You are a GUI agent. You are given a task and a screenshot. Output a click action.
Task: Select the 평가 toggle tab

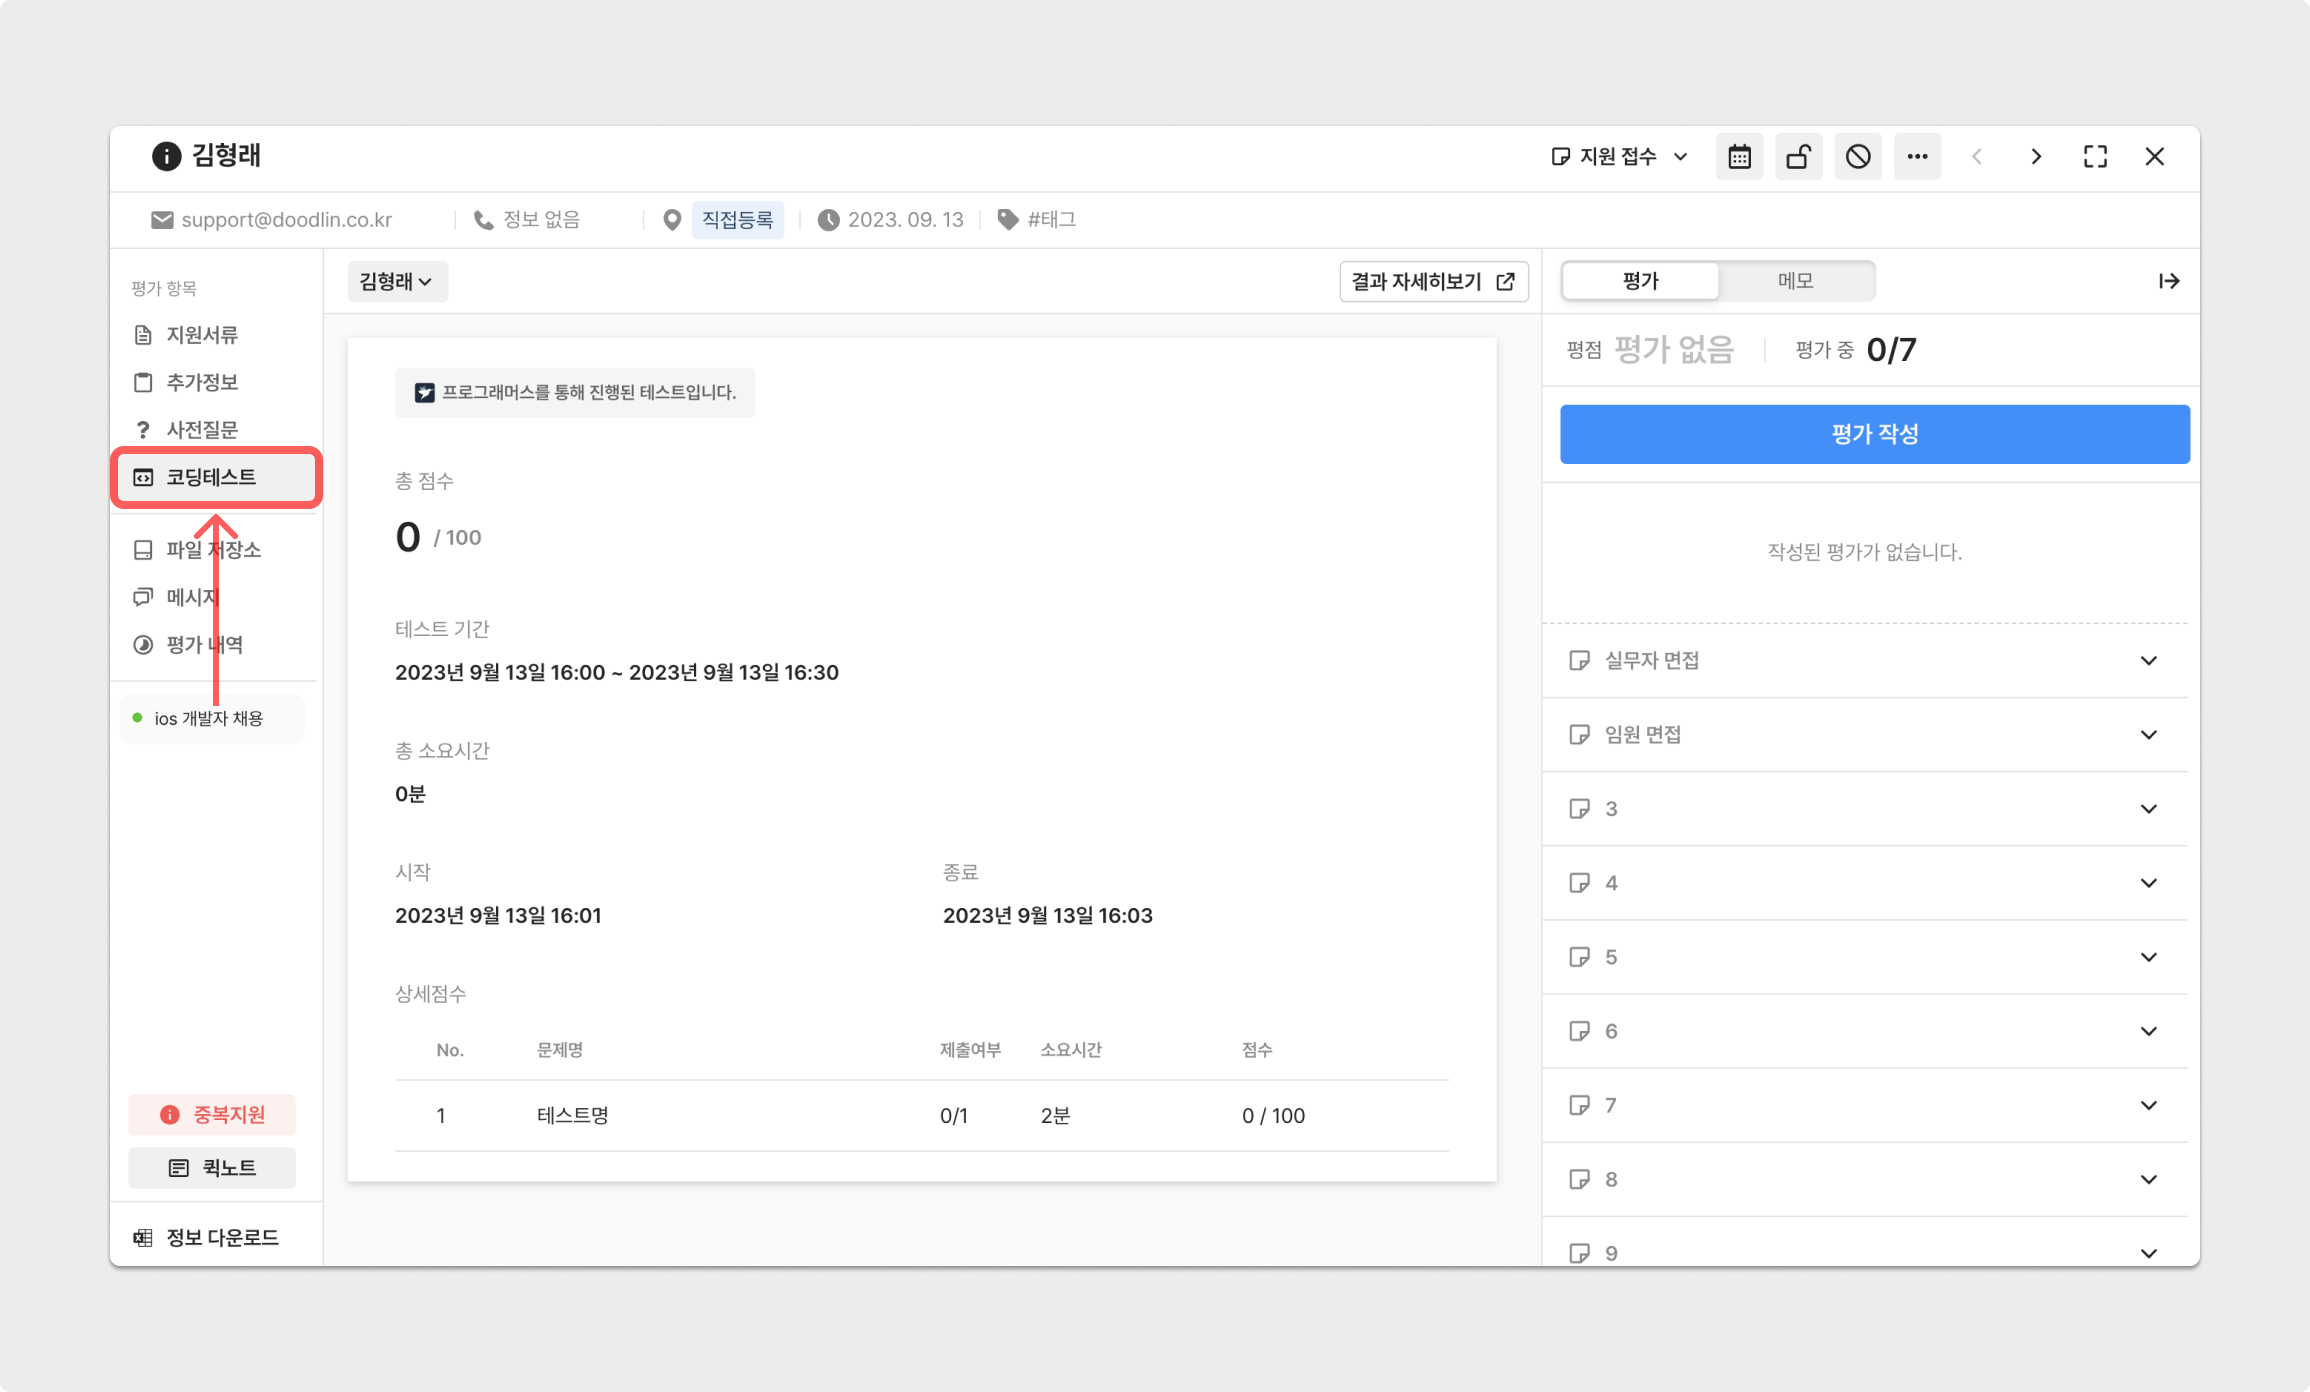[1640, 281]
